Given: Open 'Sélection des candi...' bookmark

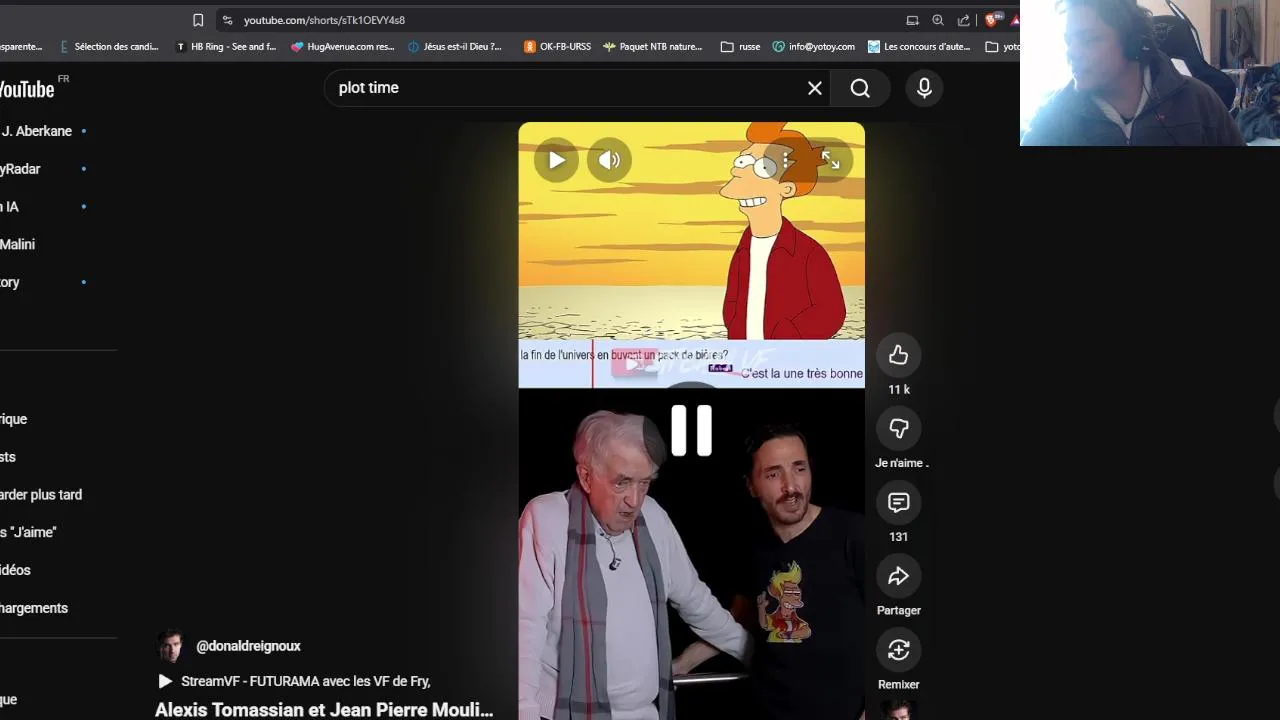Looking at the screenshot, I should [x=108, y=46].
